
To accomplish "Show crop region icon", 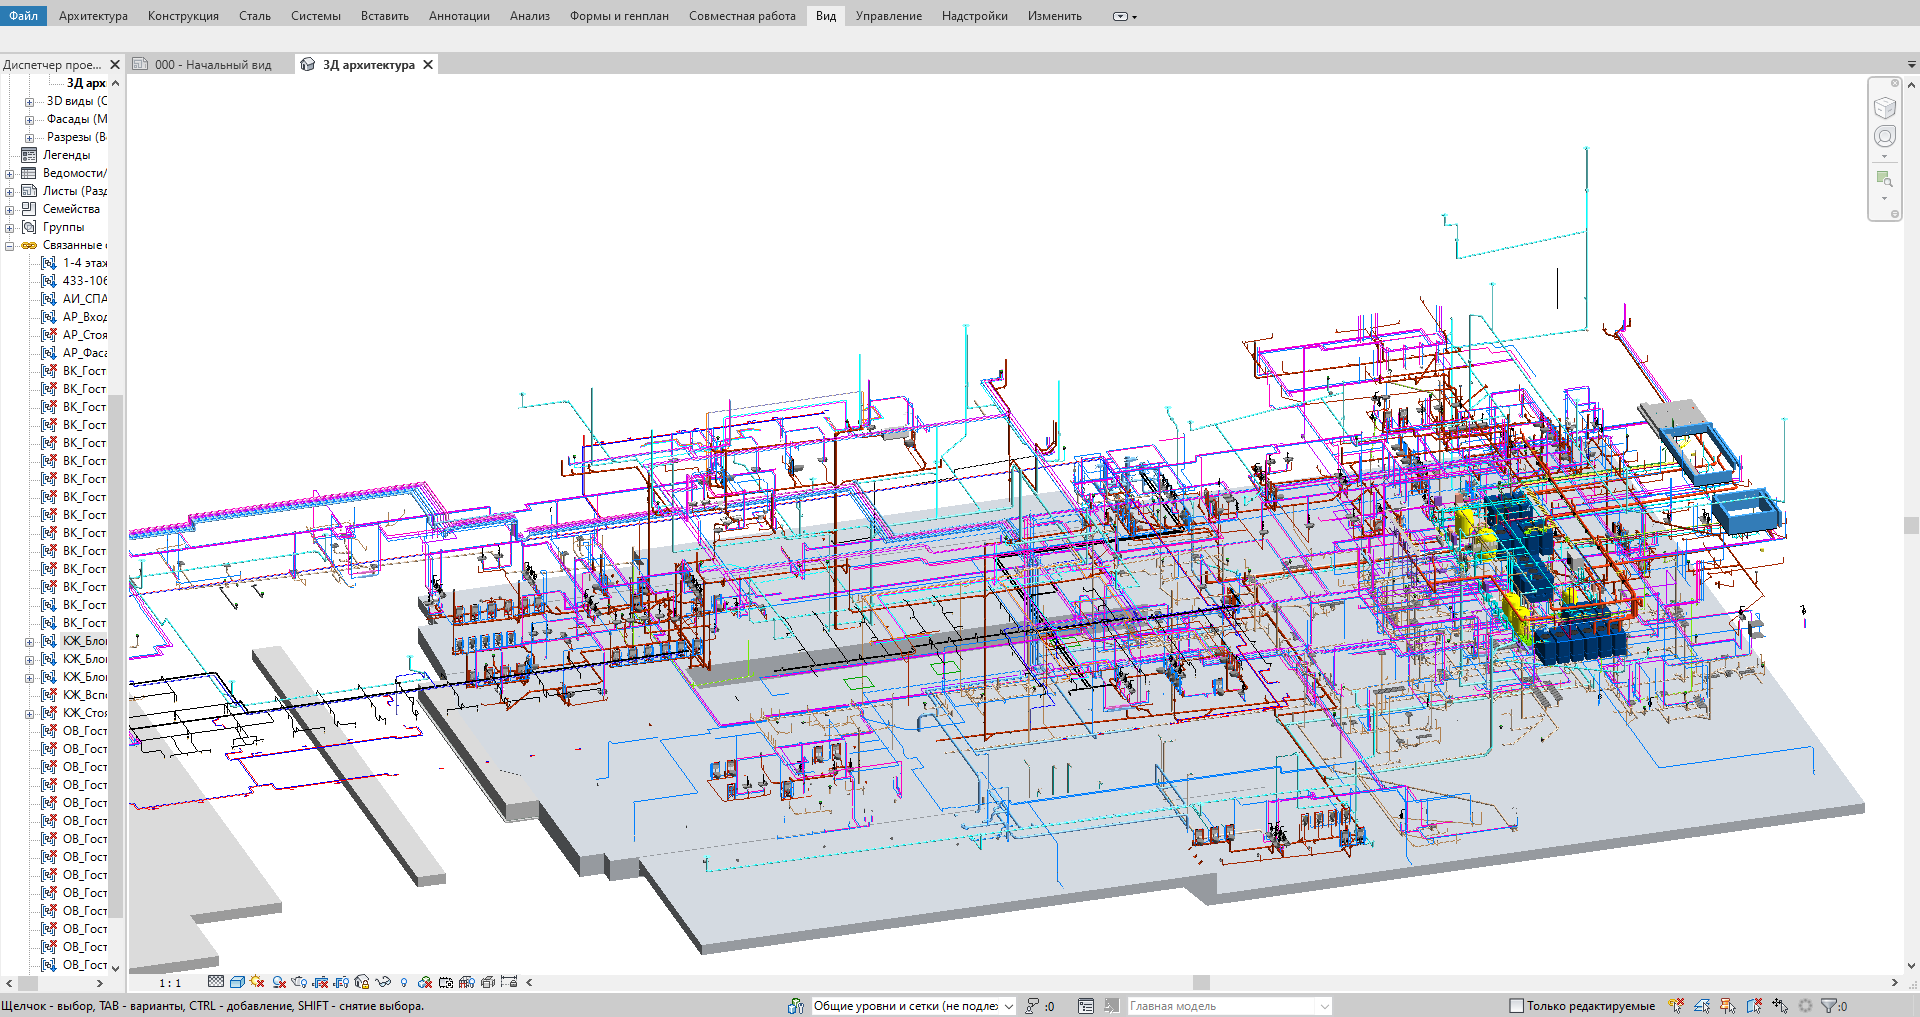I will pyautogui.click(x=341, y=982).
